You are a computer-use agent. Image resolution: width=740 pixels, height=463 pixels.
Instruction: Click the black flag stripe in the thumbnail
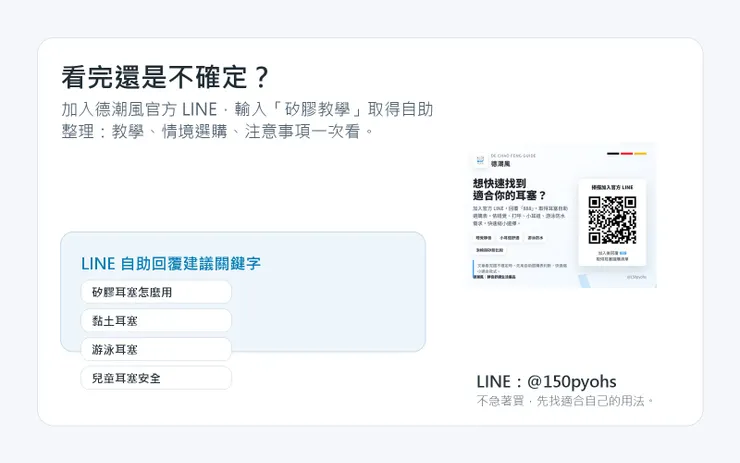[x=613, y=153]
